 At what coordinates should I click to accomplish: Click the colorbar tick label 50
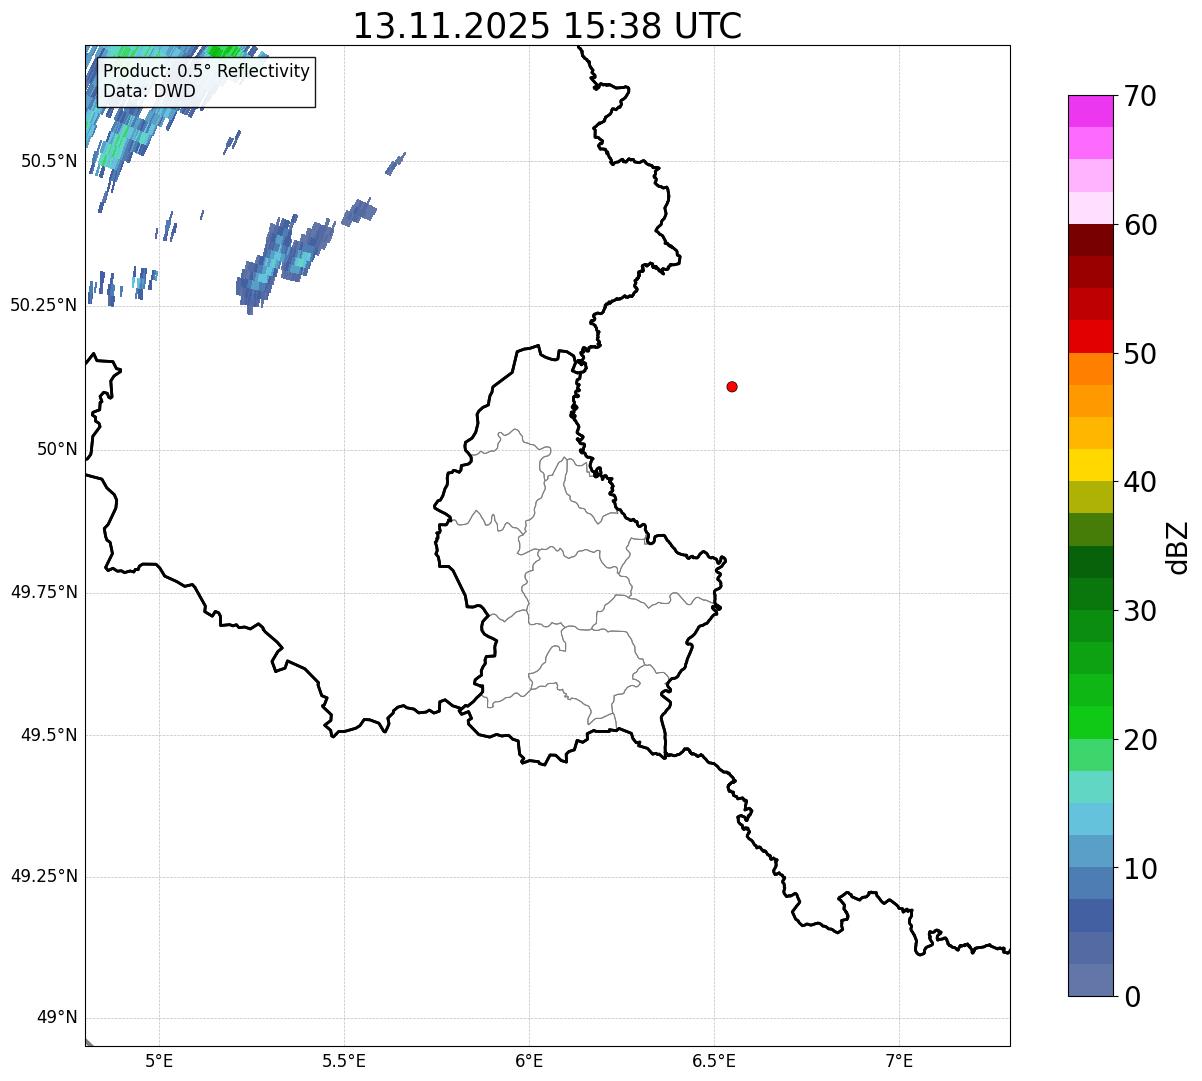pos(1140,354)
